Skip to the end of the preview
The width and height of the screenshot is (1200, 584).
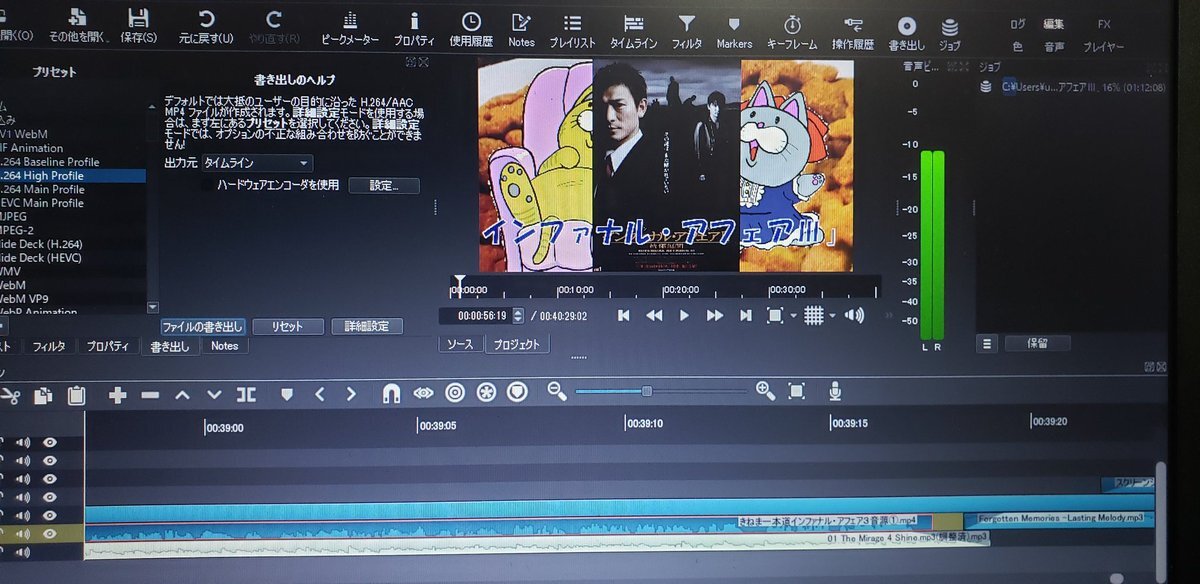745,315
